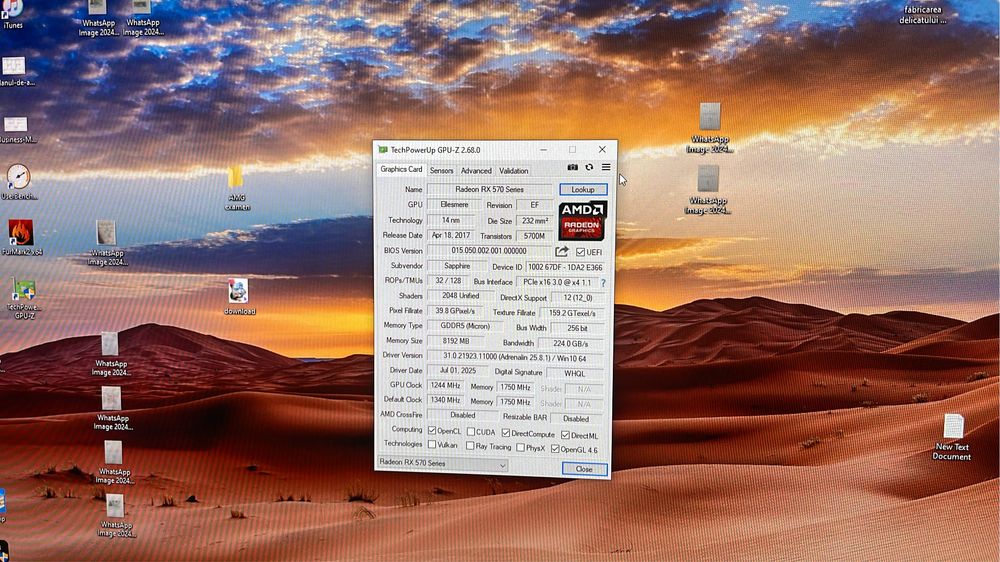
Task: Select the UserBenchmark desktop shortcut
Action: [x=18, y=182]
